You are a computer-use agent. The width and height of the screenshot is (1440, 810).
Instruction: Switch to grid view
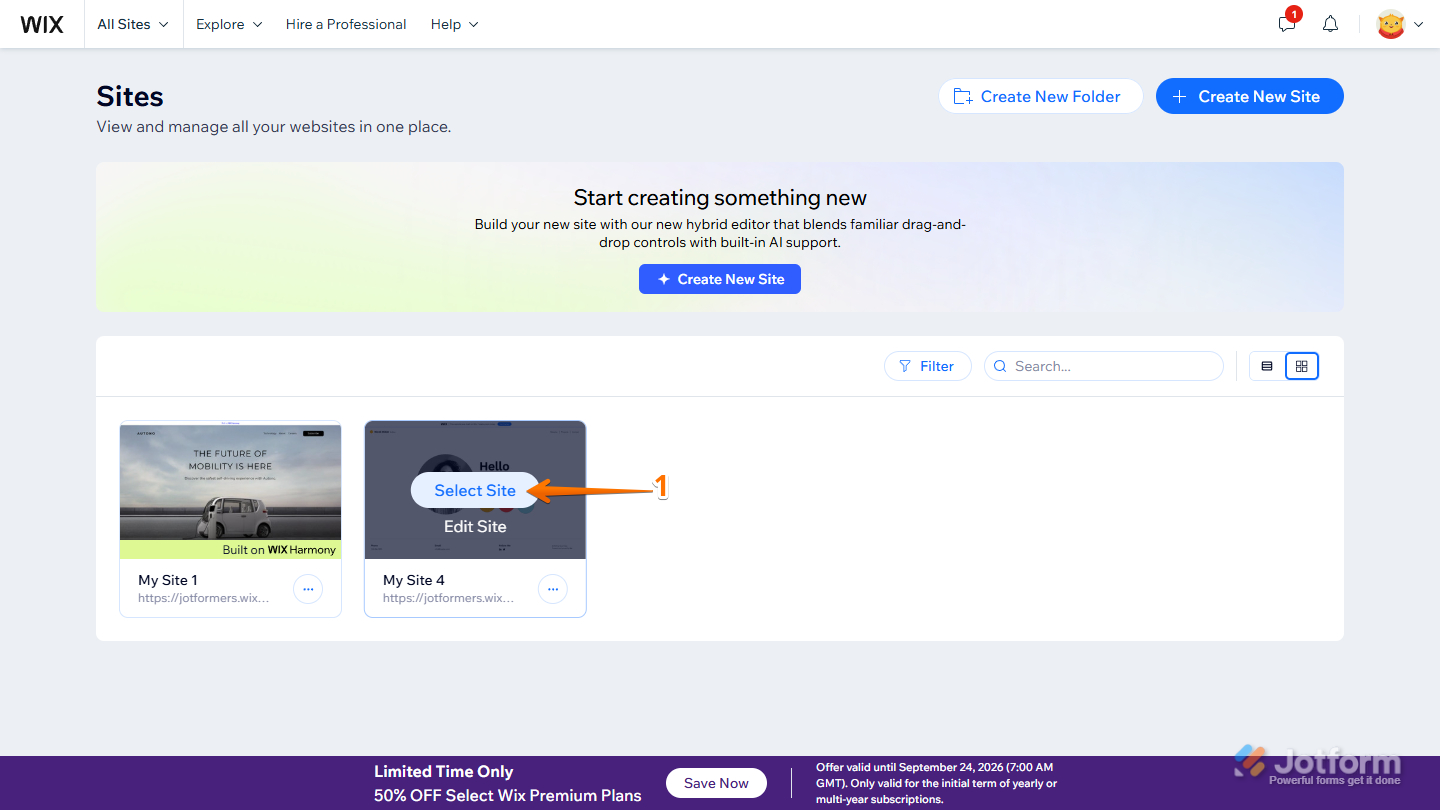(x=1302, y=366)
